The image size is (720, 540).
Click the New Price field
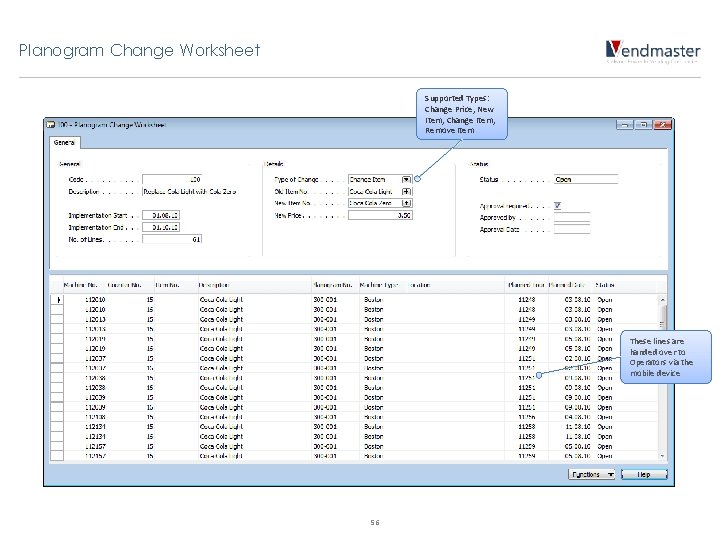[x=380, y=215]
